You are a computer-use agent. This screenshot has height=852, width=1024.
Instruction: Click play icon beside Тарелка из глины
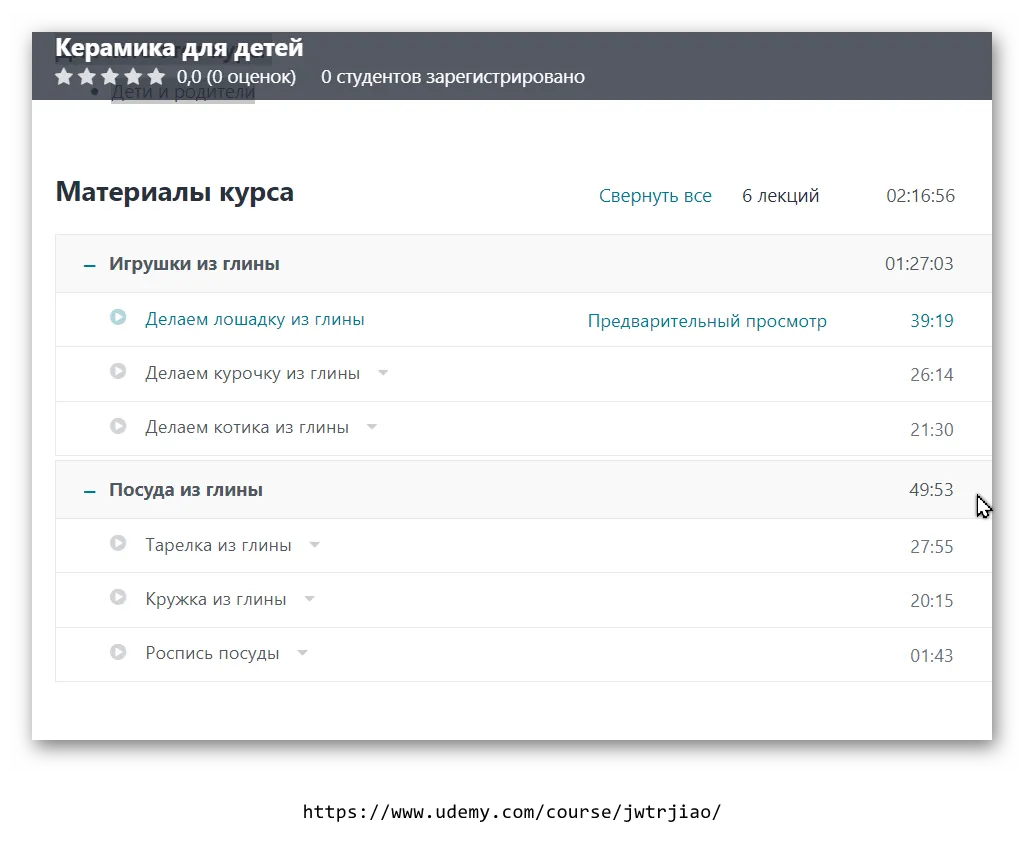[118, 544]
